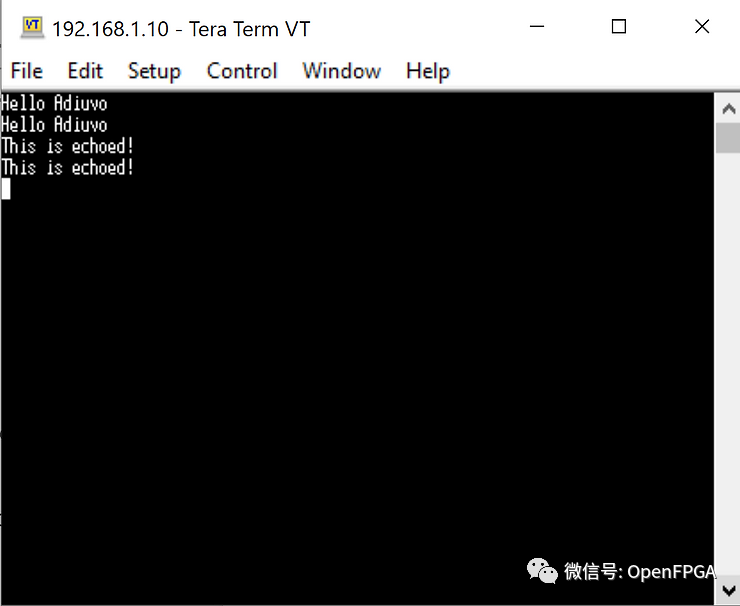Open the Help menu
Viewport: 740px width, 606px height.
pyautogui.click(x=427, y=71)
